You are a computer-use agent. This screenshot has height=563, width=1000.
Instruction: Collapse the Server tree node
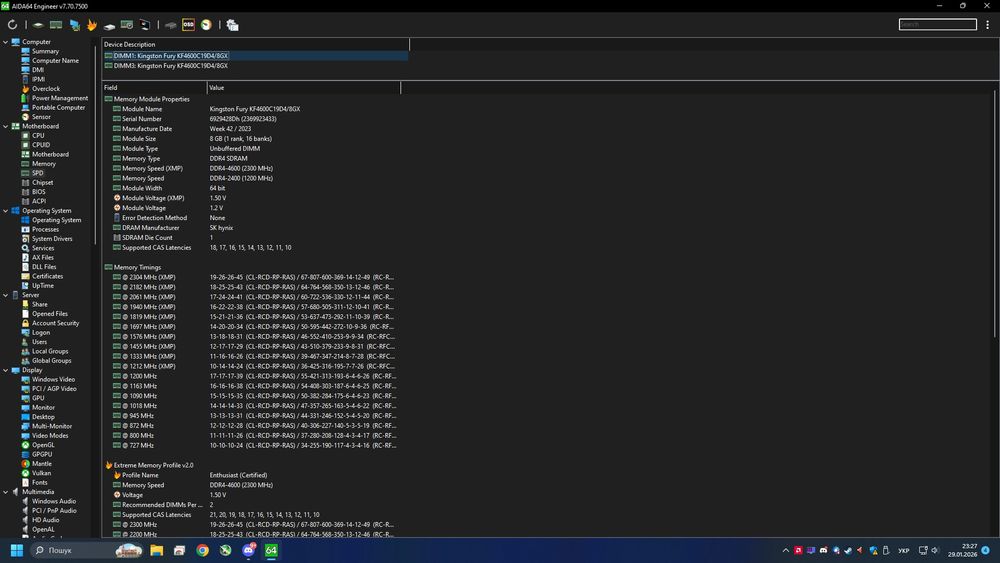[x=6, y=295]
